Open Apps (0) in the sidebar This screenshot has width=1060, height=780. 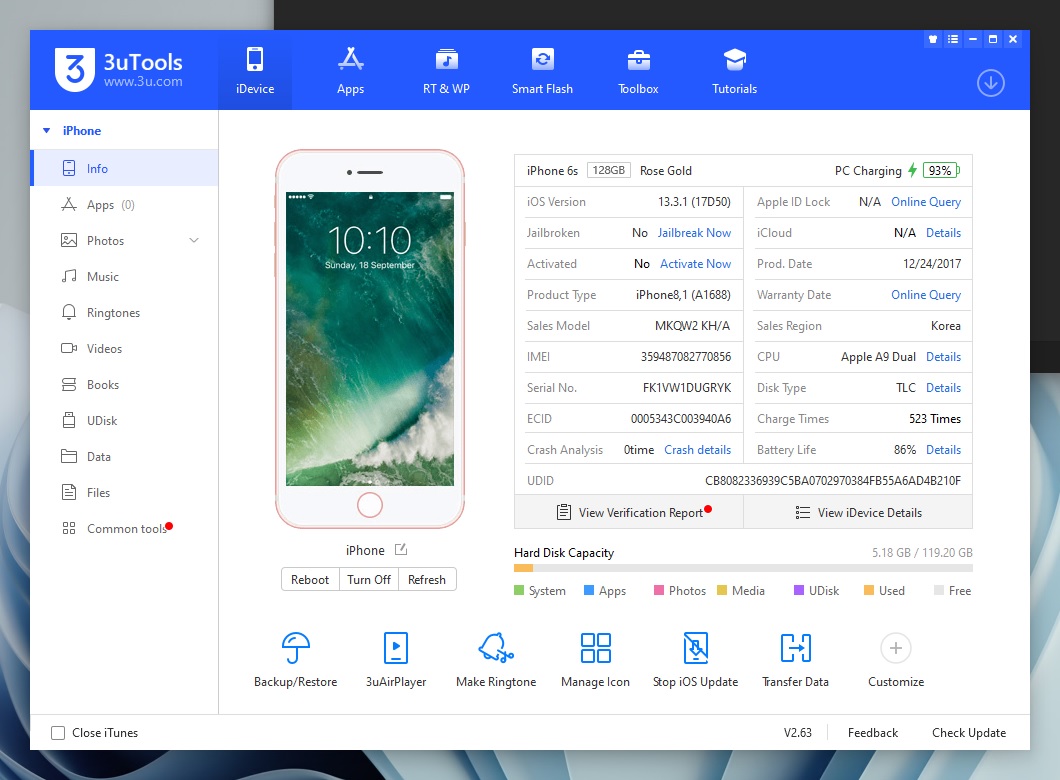click(x=124, y=205)
